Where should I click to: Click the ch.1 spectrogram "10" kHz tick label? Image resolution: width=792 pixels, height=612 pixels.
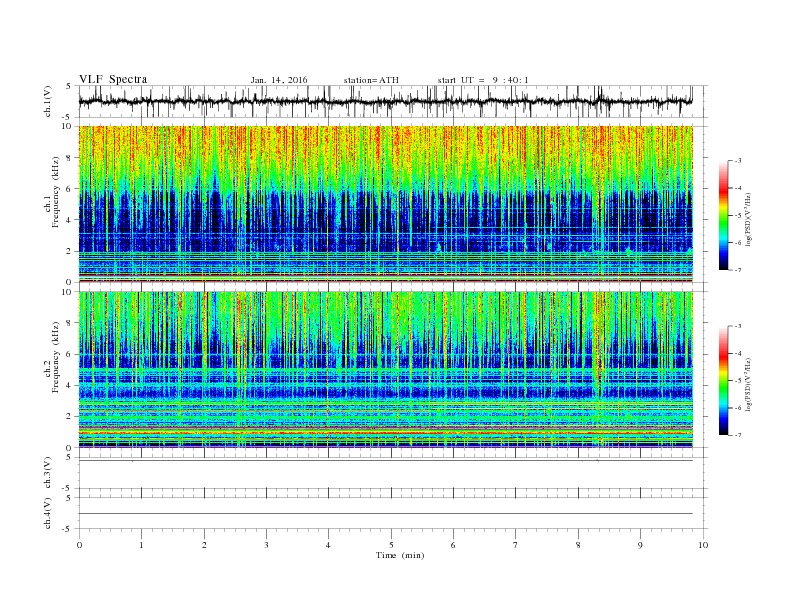click(68, 126)
